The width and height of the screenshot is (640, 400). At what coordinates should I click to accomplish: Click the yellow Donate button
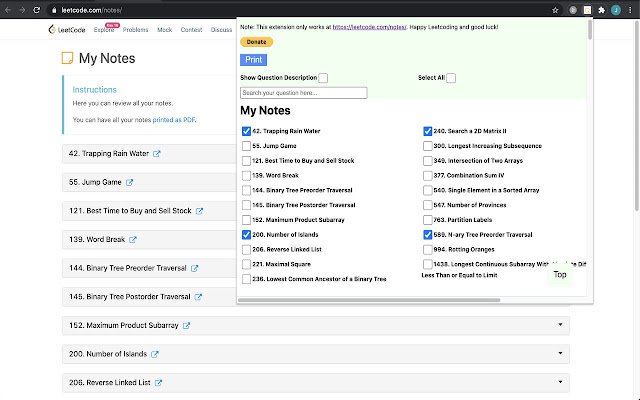[x=256, y=42]
